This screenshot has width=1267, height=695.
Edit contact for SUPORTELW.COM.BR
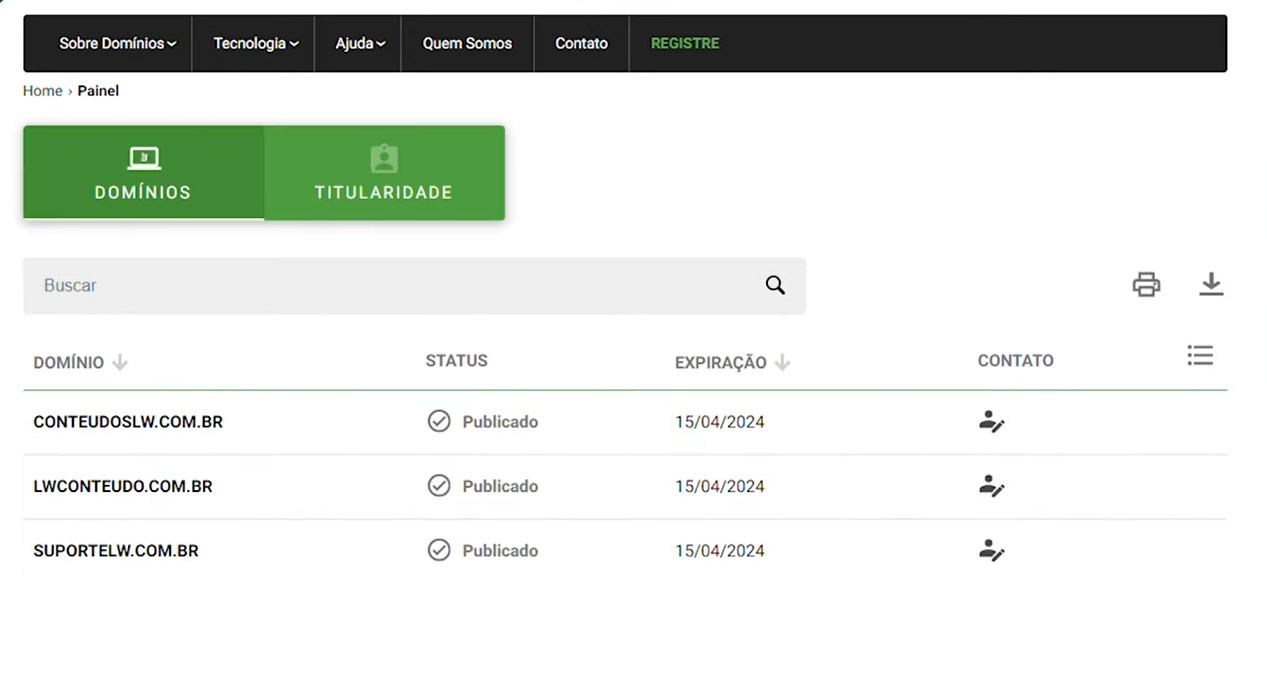991,550
